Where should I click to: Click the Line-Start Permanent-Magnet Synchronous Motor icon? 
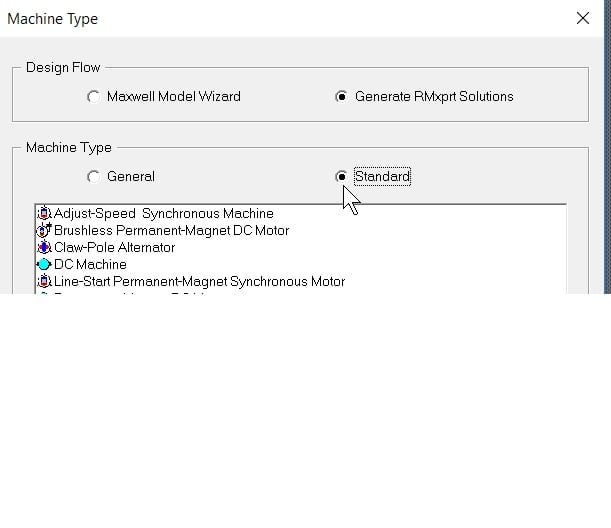point(44,281)
